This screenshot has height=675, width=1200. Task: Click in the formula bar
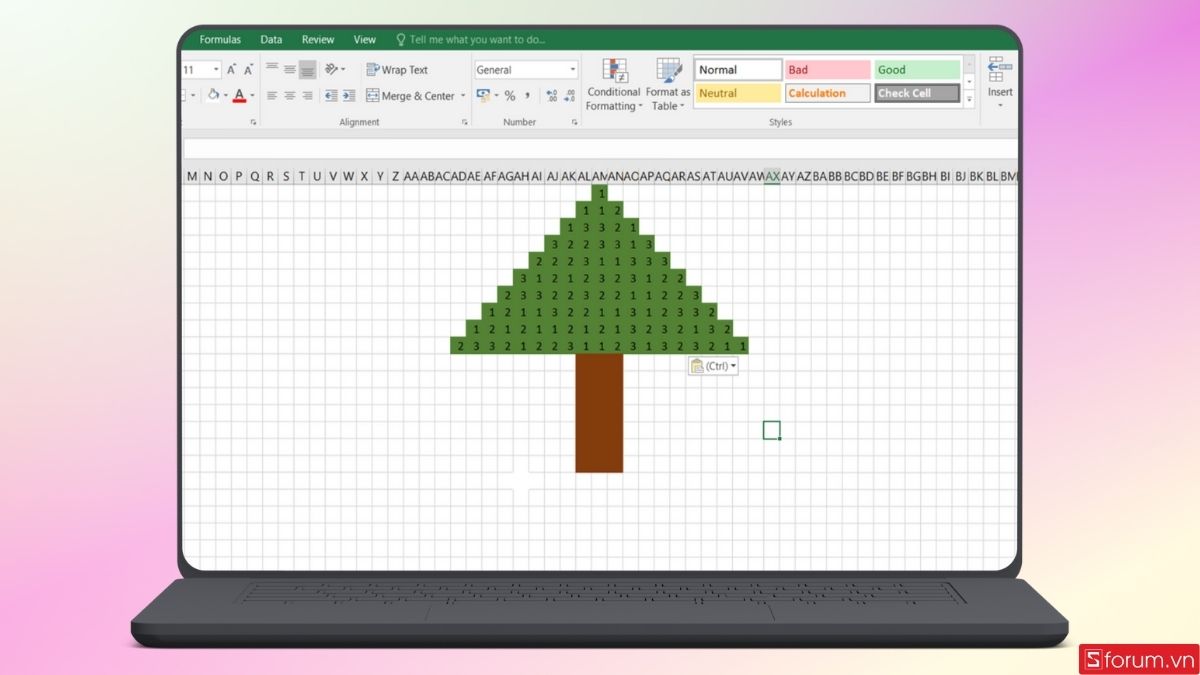(600, 149)
